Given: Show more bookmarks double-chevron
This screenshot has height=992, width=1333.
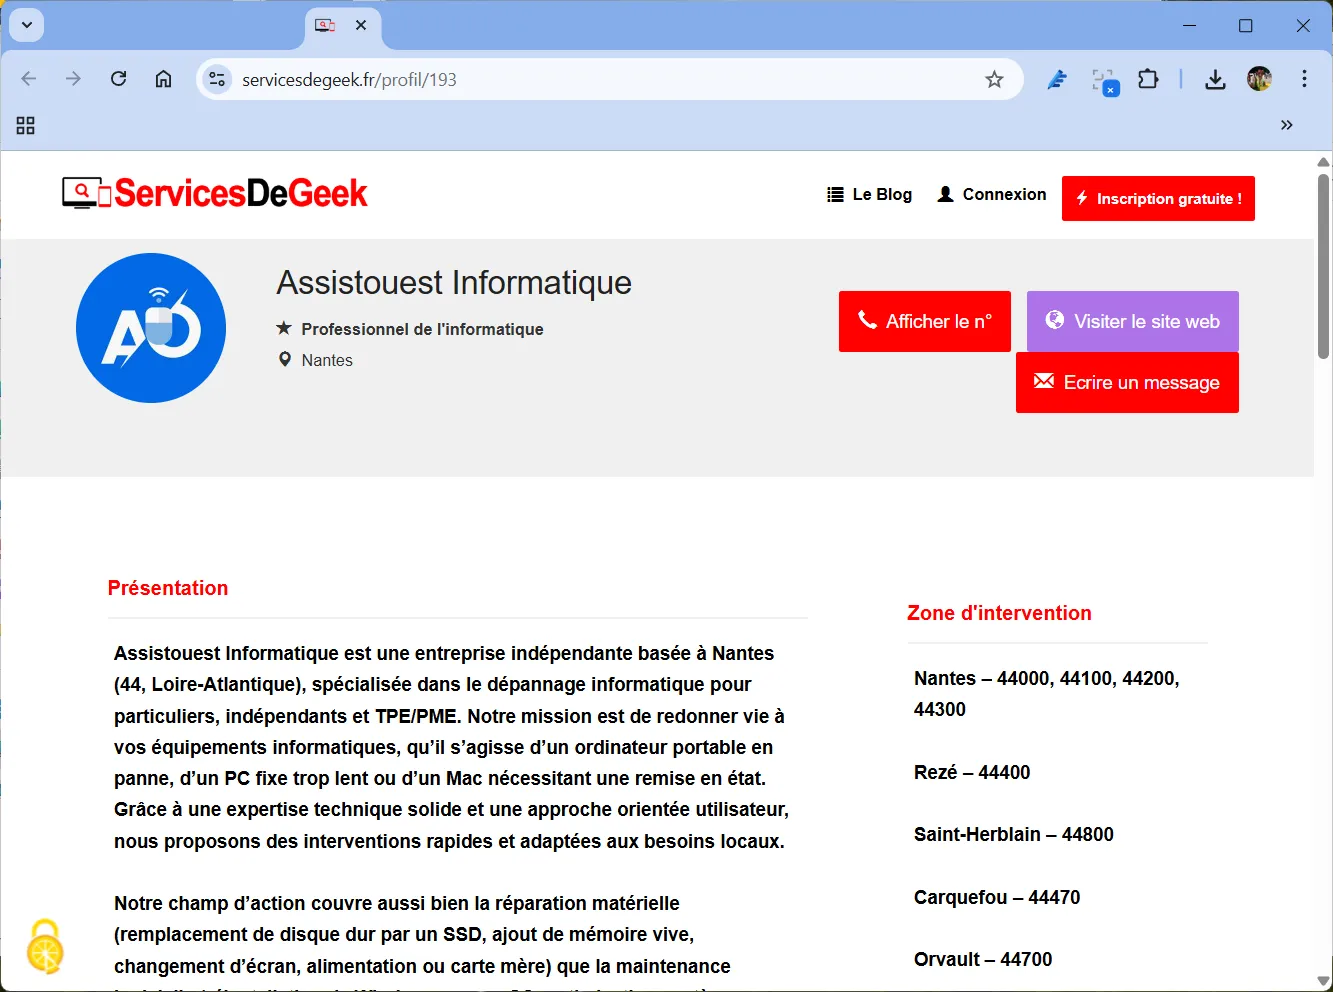Looking at the screenshot, I should click(x=1287, y=125).
